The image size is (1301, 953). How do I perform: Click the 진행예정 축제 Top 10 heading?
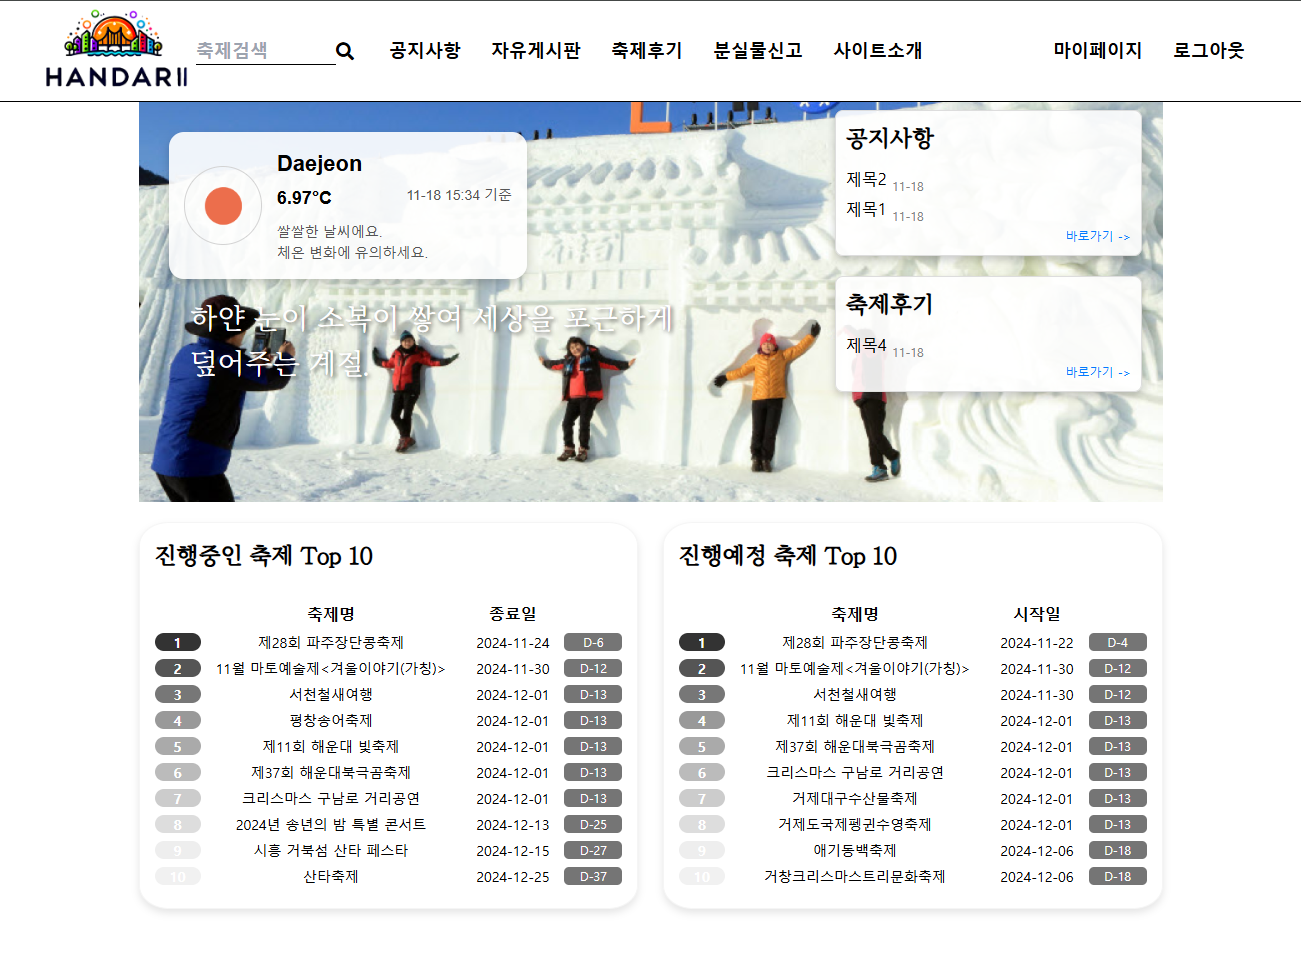tap(788, 556)
